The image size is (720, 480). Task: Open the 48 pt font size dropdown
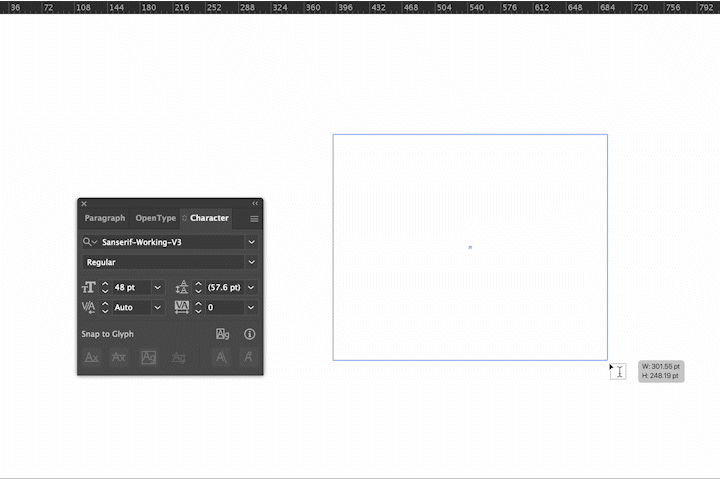[x=157, y=287]
